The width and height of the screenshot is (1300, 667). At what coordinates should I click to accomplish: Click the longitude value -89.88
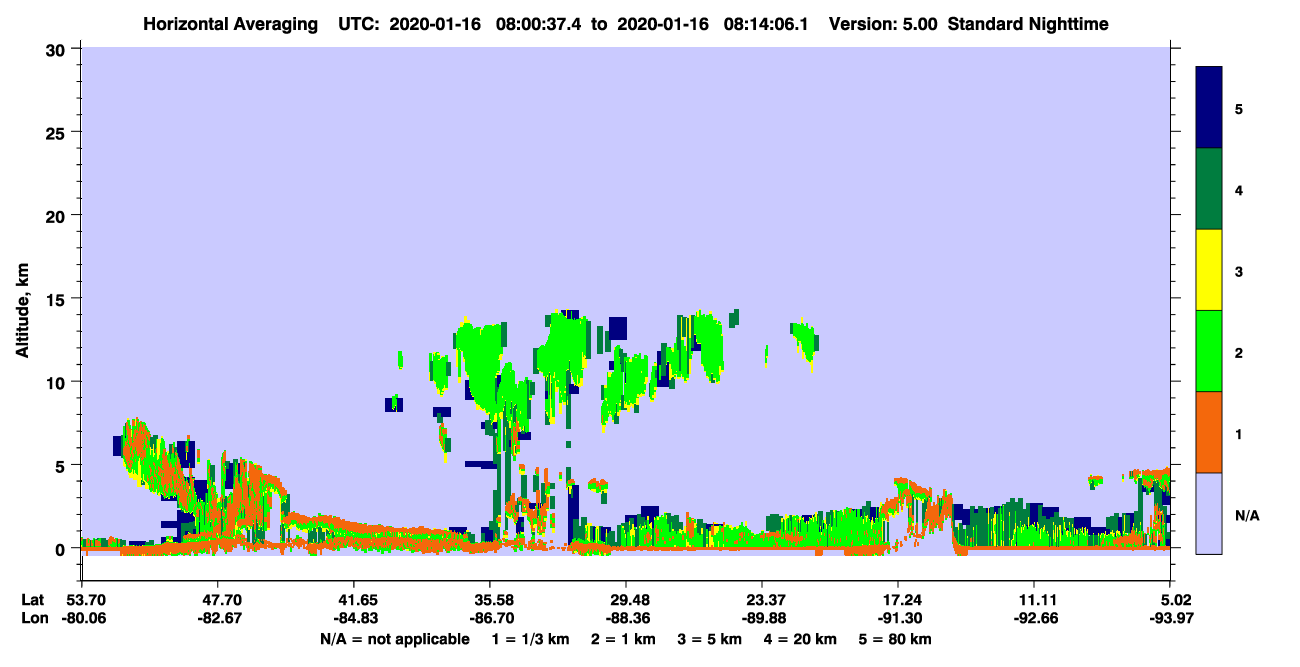click(762, 618)
